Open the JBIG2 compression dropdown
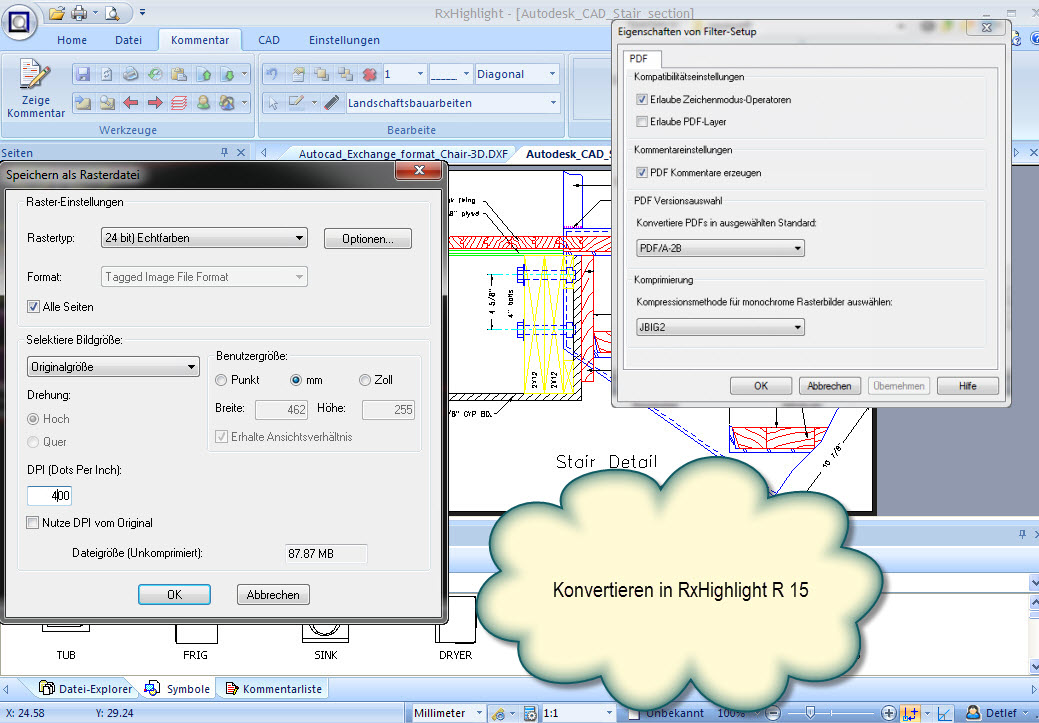The height and width of the screenshot is (723, 1039). [720, 326]
